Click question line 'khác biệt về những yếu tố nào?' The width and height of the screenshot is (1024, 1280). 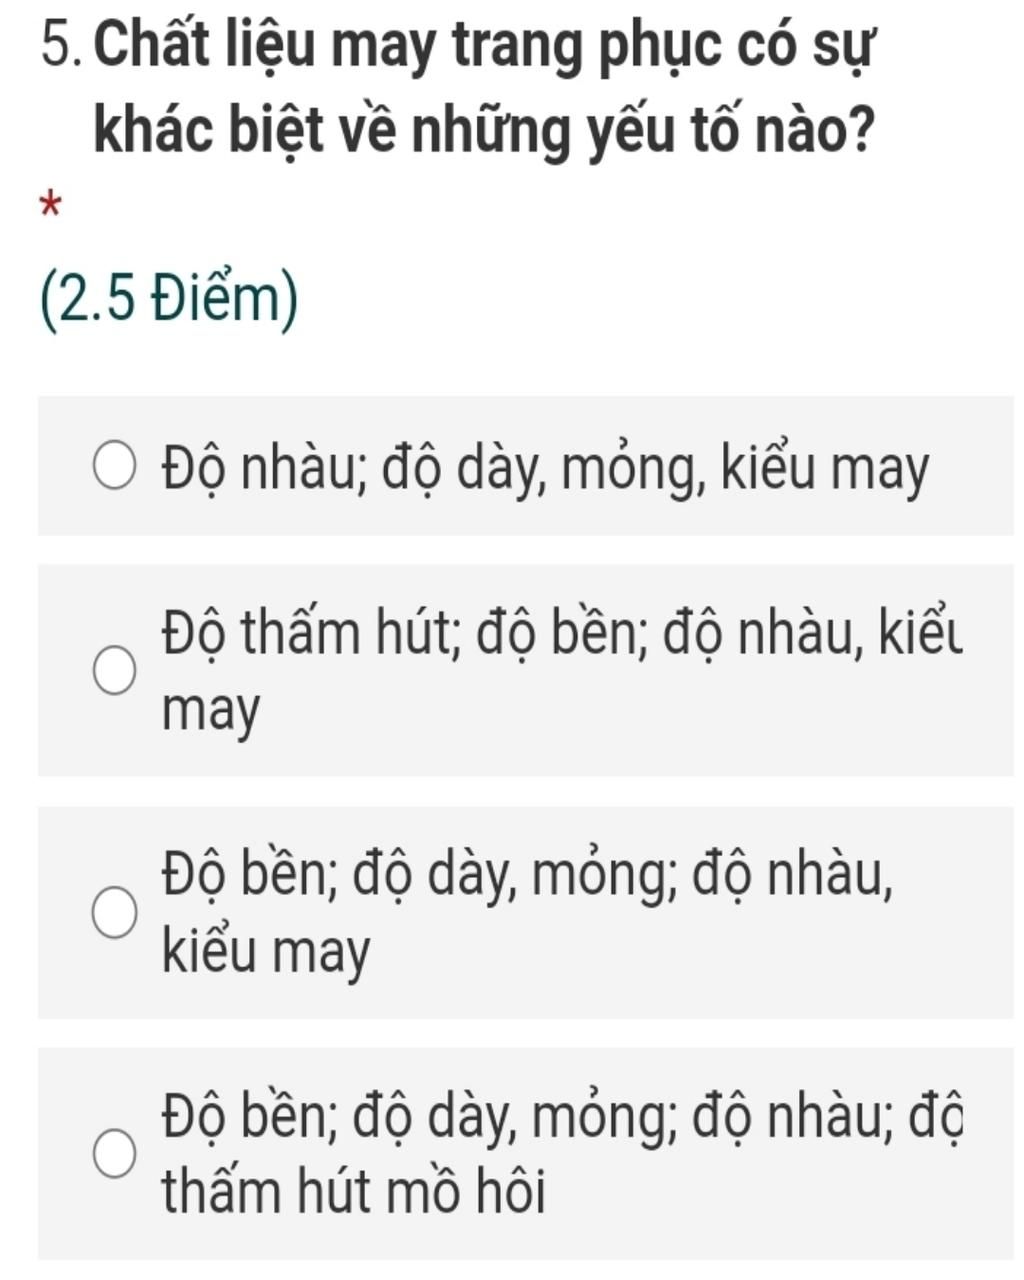pyautogui.click(x=481, y=134)
